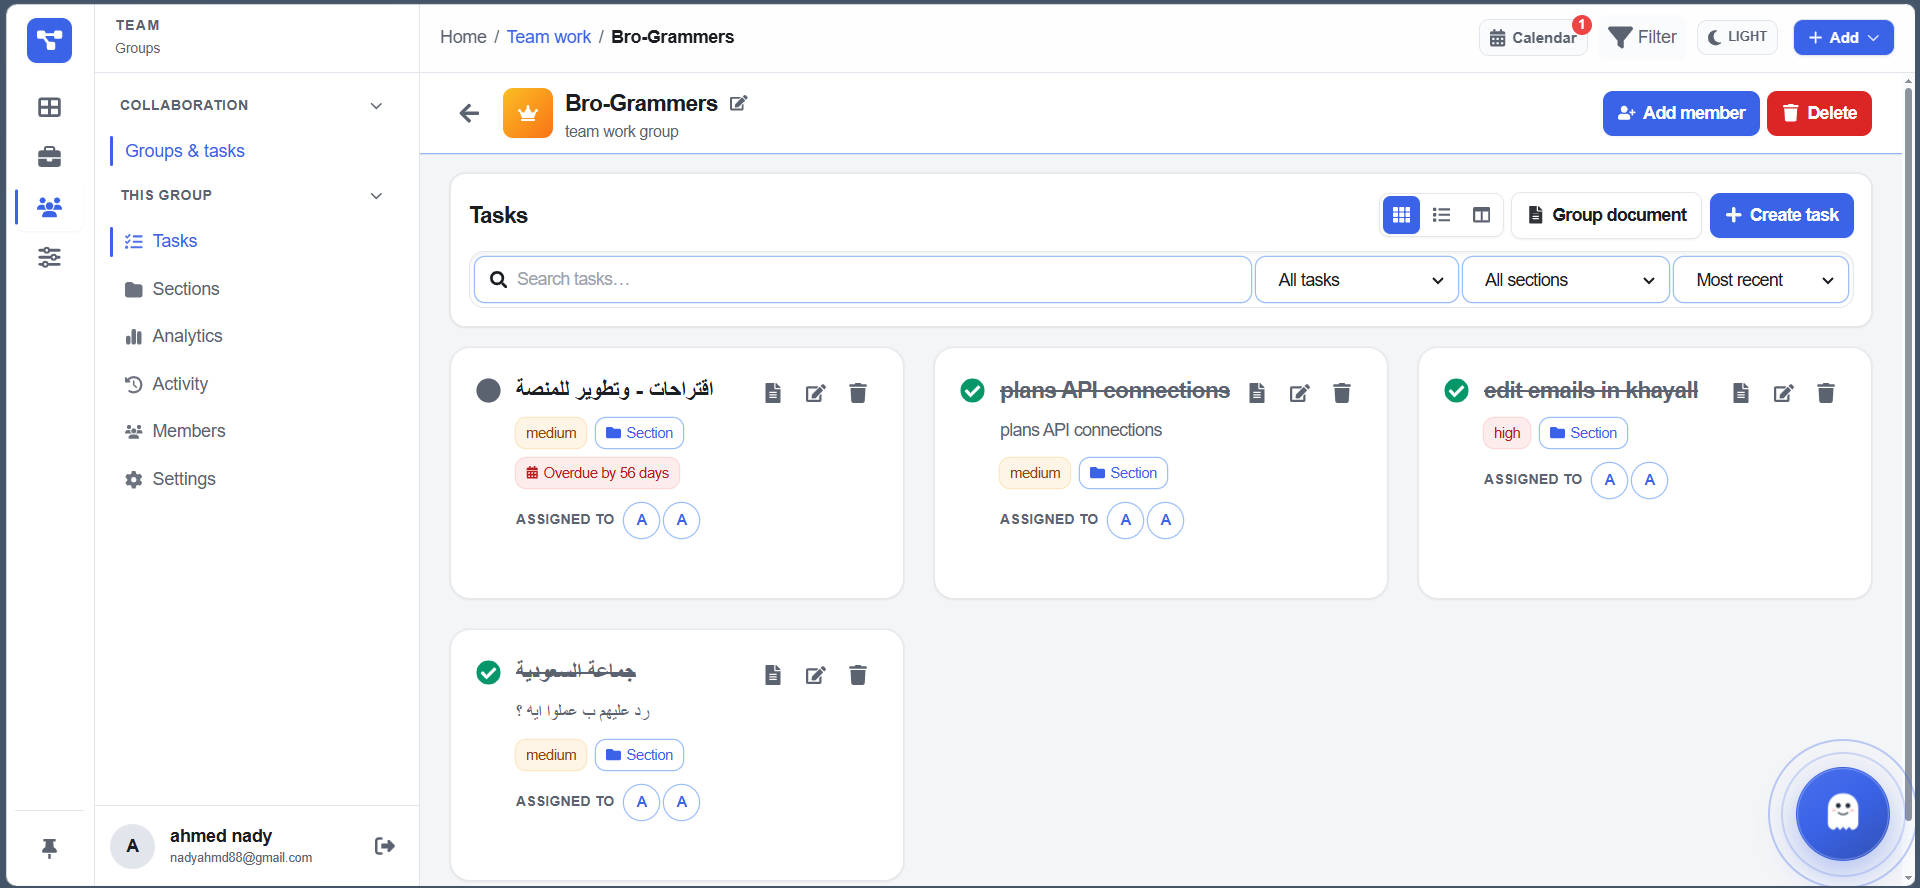
Task: Click the Filter button
Action: pyautogui.click(x=1642, y=37)
